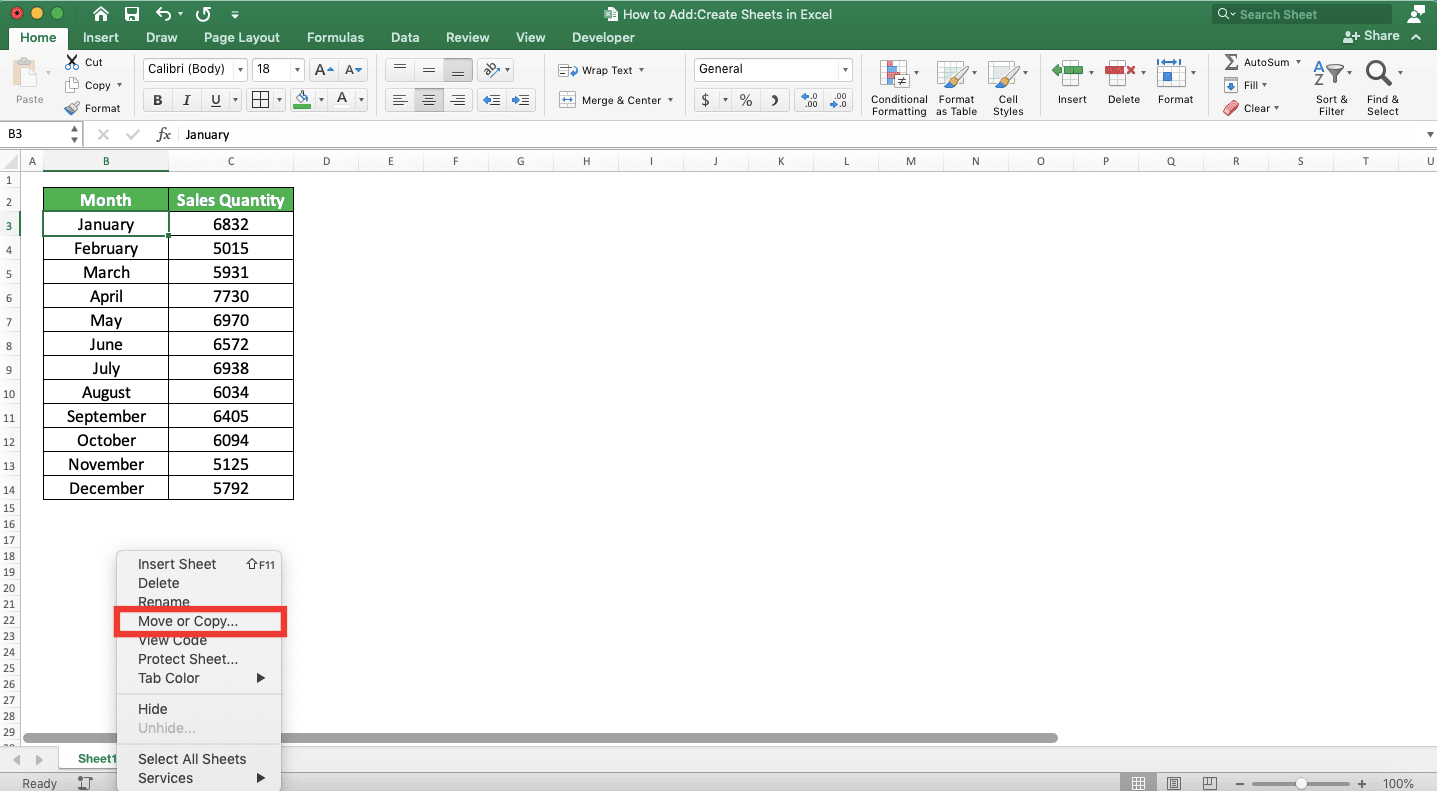The image size is (1437, 791).
Task: Click Protect Sheet in the context menu
Action: click(x=188, y=659)
